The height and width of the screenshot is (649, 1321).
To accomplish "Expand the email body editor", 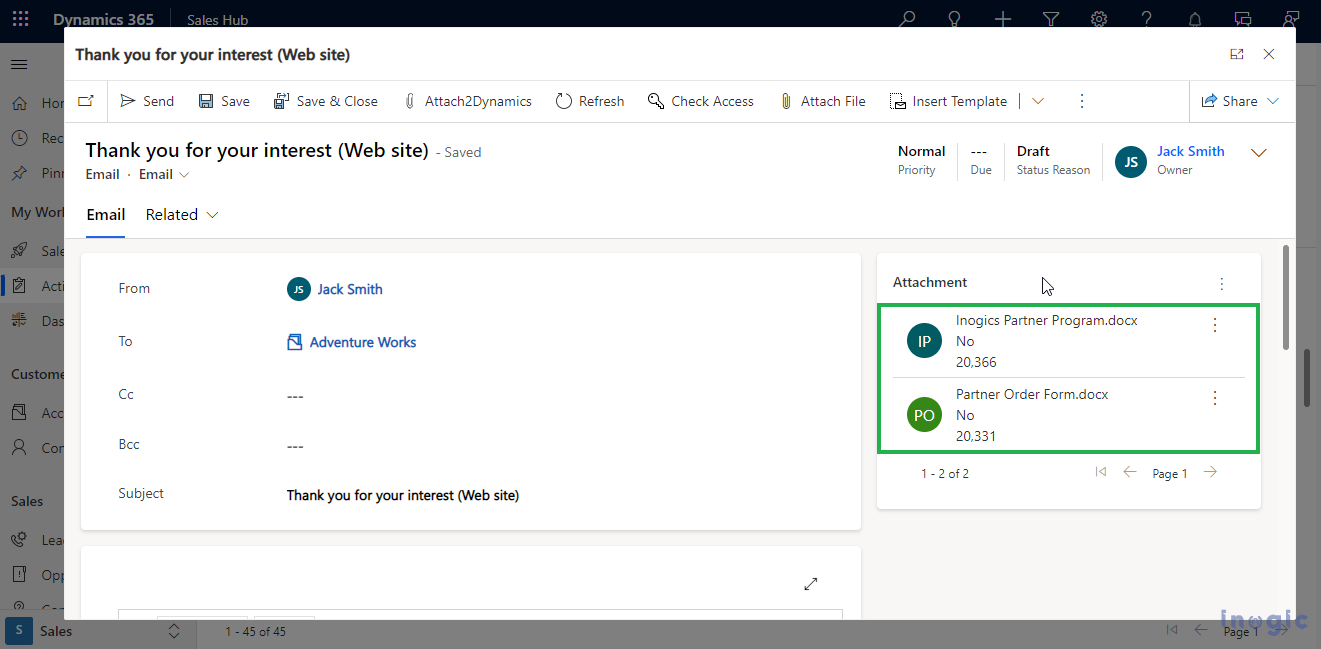I will [811, 584].
